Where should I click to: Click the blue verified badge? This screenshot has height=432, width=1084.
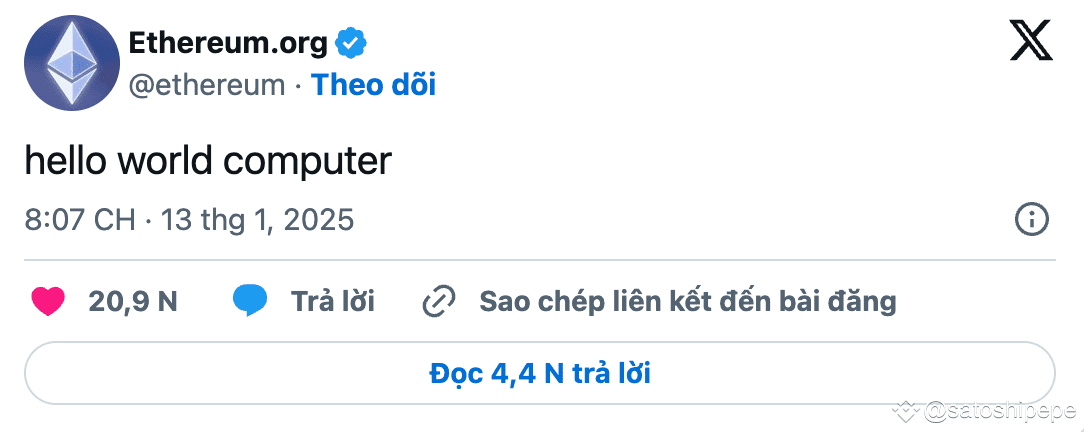point(351,43)
